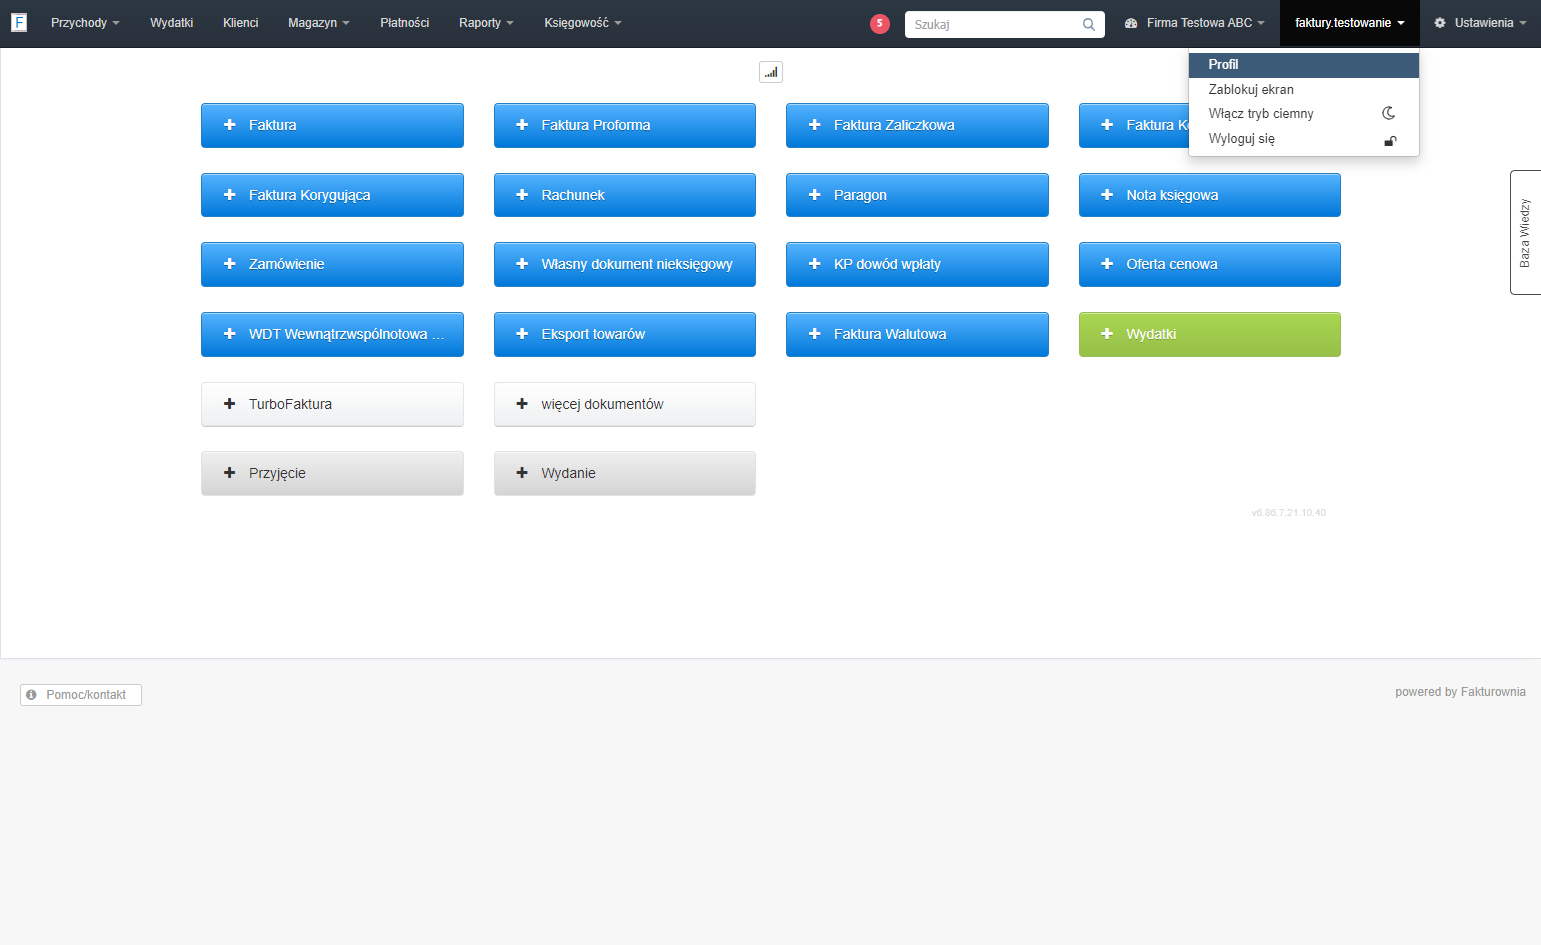Screen dimensions: 1541x945
Task: Open the Baza Wiedzy side tab
Action: tap(1525, 233)
